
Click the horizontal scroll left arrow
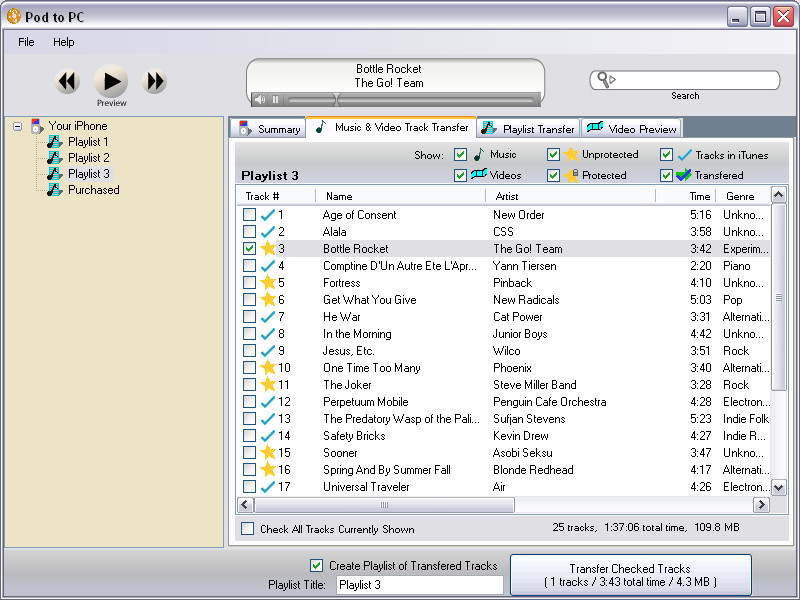point(245,505)
